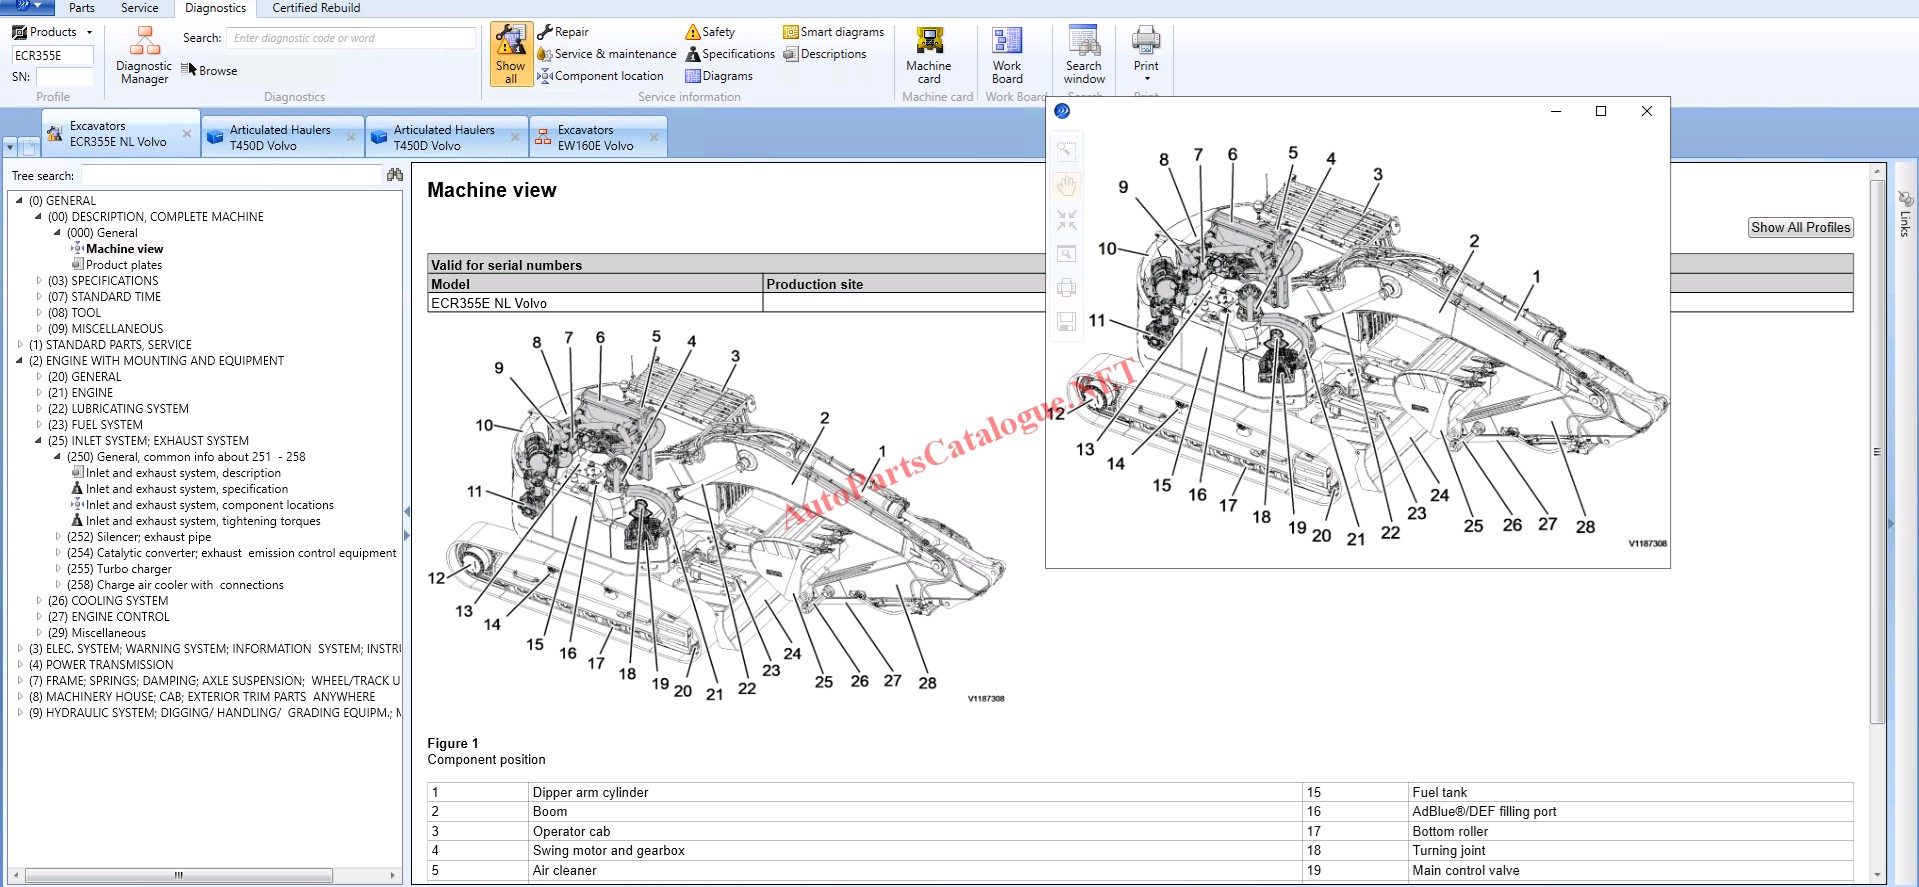Click the tree panel horizontal scrollbar
1919x887 pixels.
(x=180, y=876)
